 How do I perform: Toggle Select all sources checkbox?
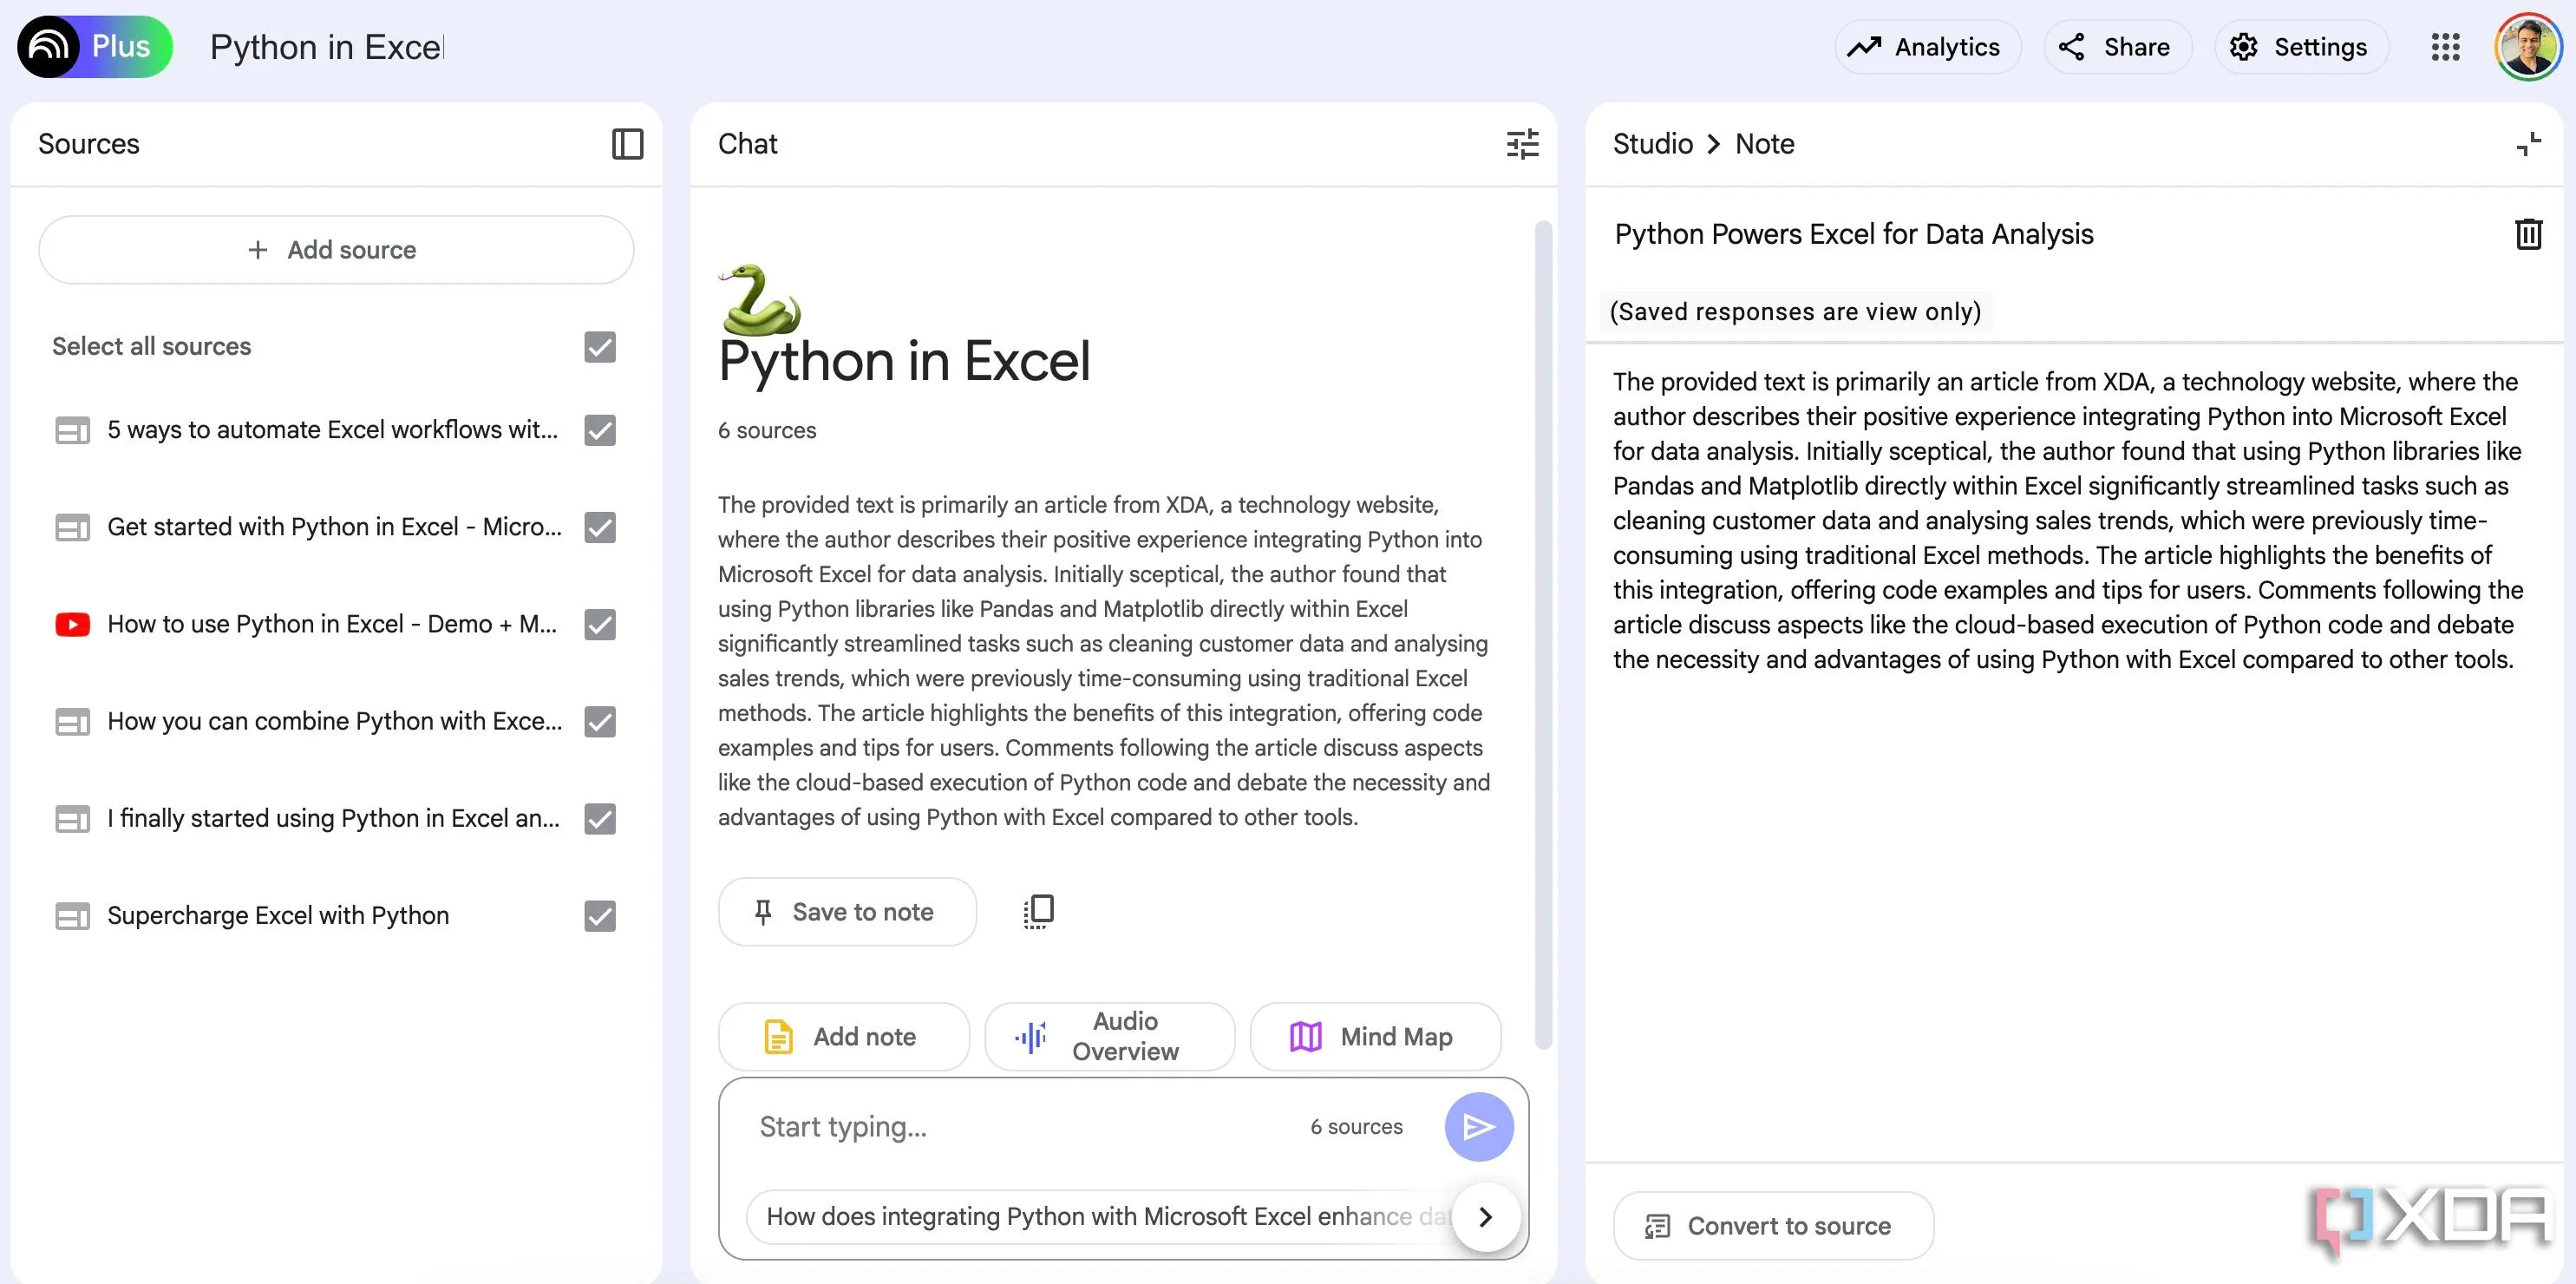[x=600, y=347]
